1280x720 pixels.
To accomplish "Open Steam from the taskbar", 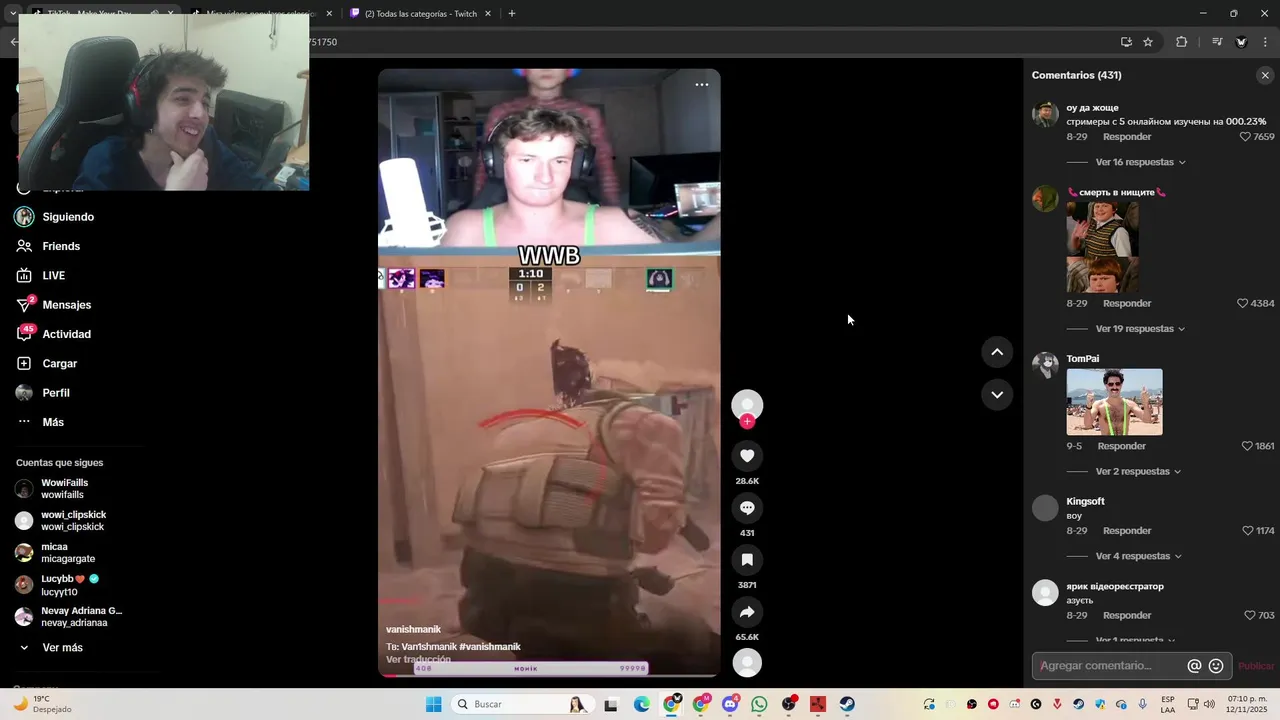I will click(847, 705).
